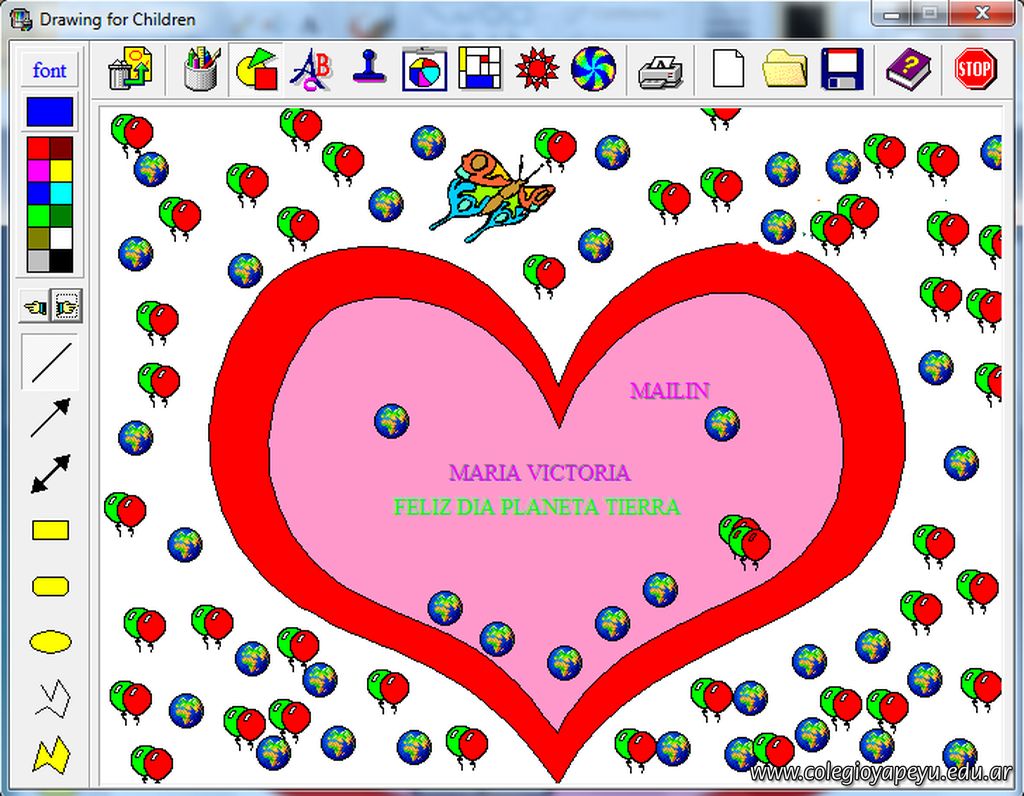
Task: Click the font button
Action: click(49, 70)
